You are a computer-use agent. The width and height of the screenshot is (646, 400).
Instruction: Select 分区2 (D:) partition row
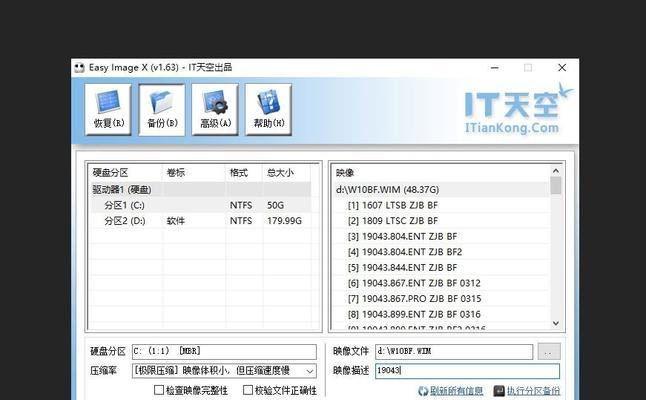pos(200,221)
